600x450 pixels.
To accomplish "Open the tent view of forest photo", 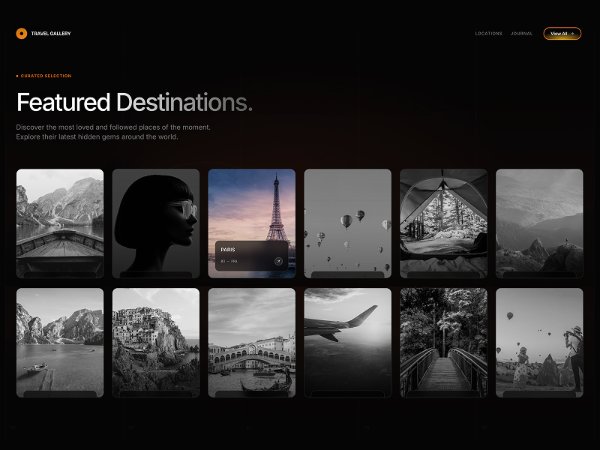I will (x=444, y=223).
